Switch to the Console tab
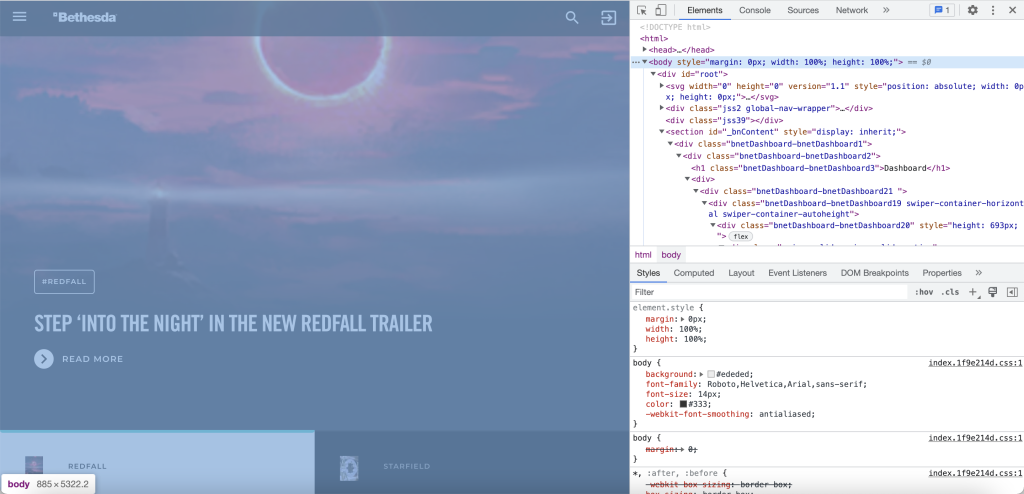The image size is (1024, 494). tap(754, 10)
